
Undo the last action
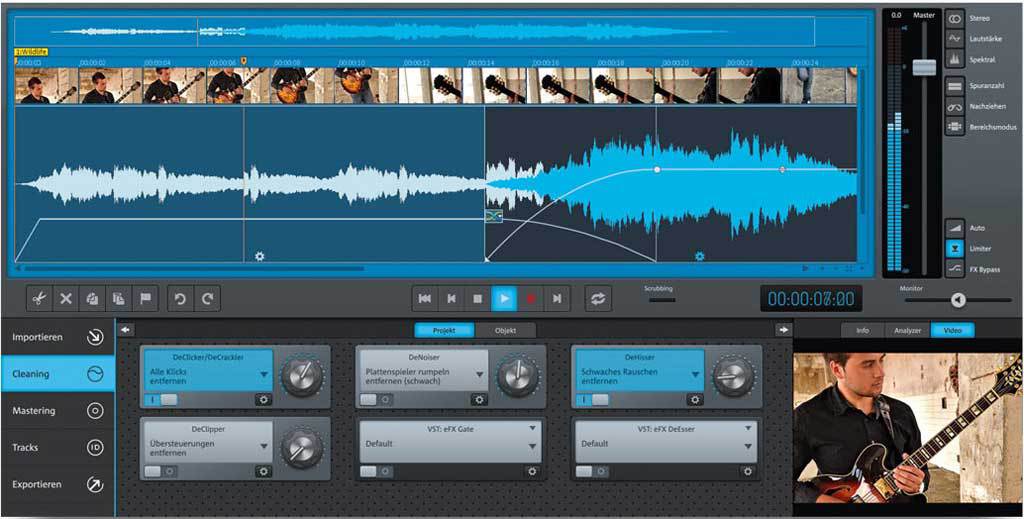point(180,298)
